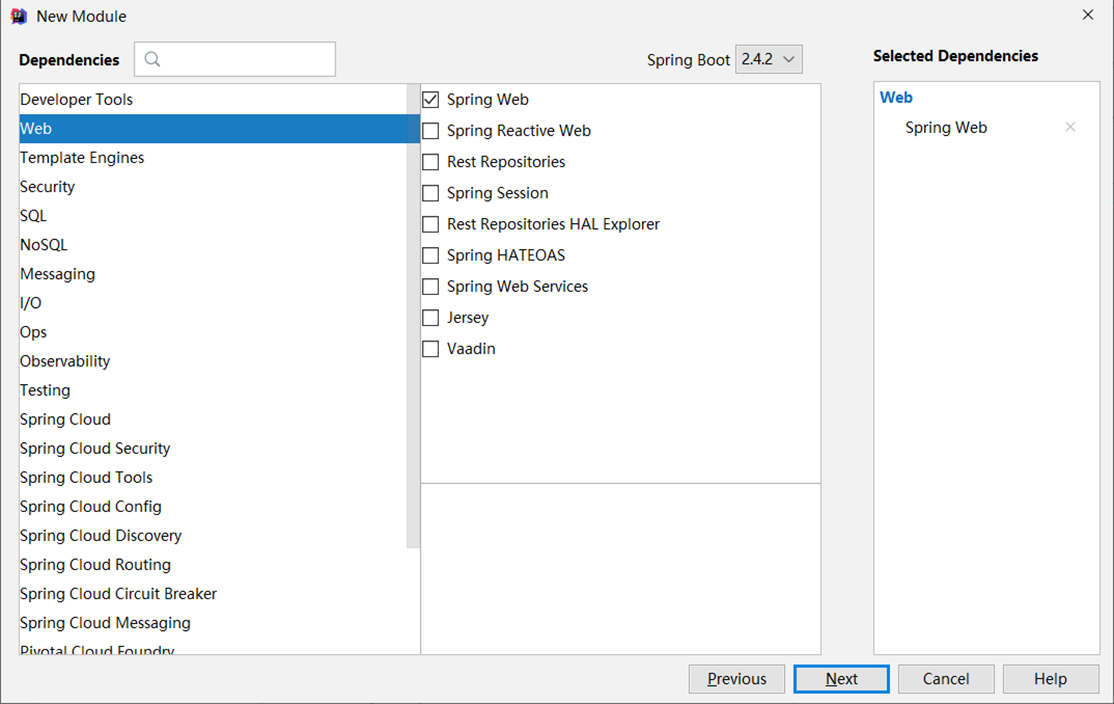Enable the Spring Reactive Web checkbox
The height and width of the screenshot is (704, 1114).
point(431,131)
